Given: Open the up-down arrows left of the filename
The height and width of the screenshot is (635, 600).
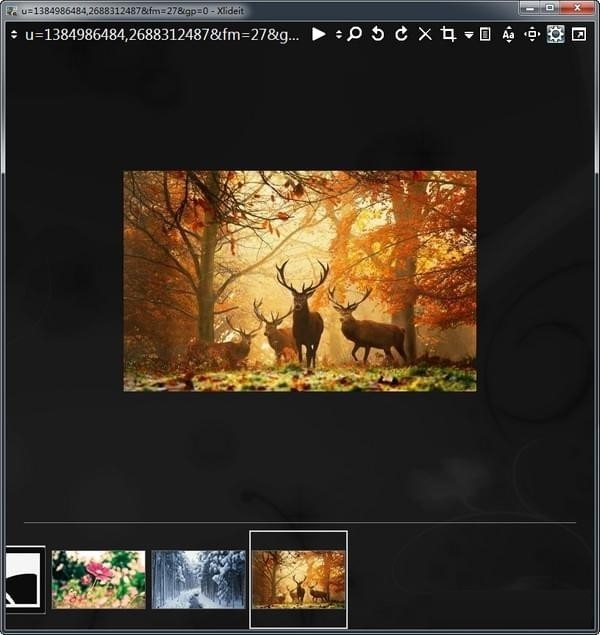Looking at the screenshot, I should pos(14,34).
